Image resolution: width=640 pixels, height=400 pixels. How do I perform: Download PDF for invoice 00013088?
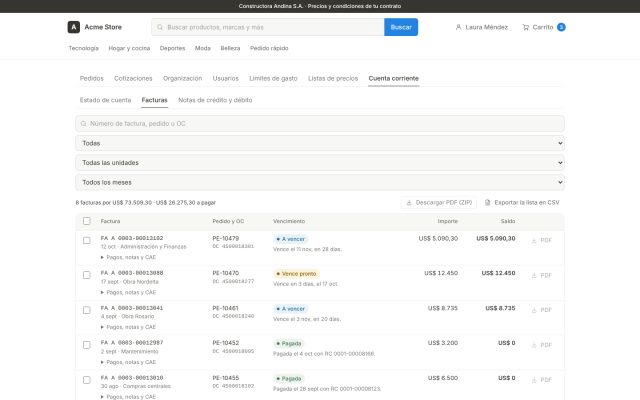click(x=542, y=276)
